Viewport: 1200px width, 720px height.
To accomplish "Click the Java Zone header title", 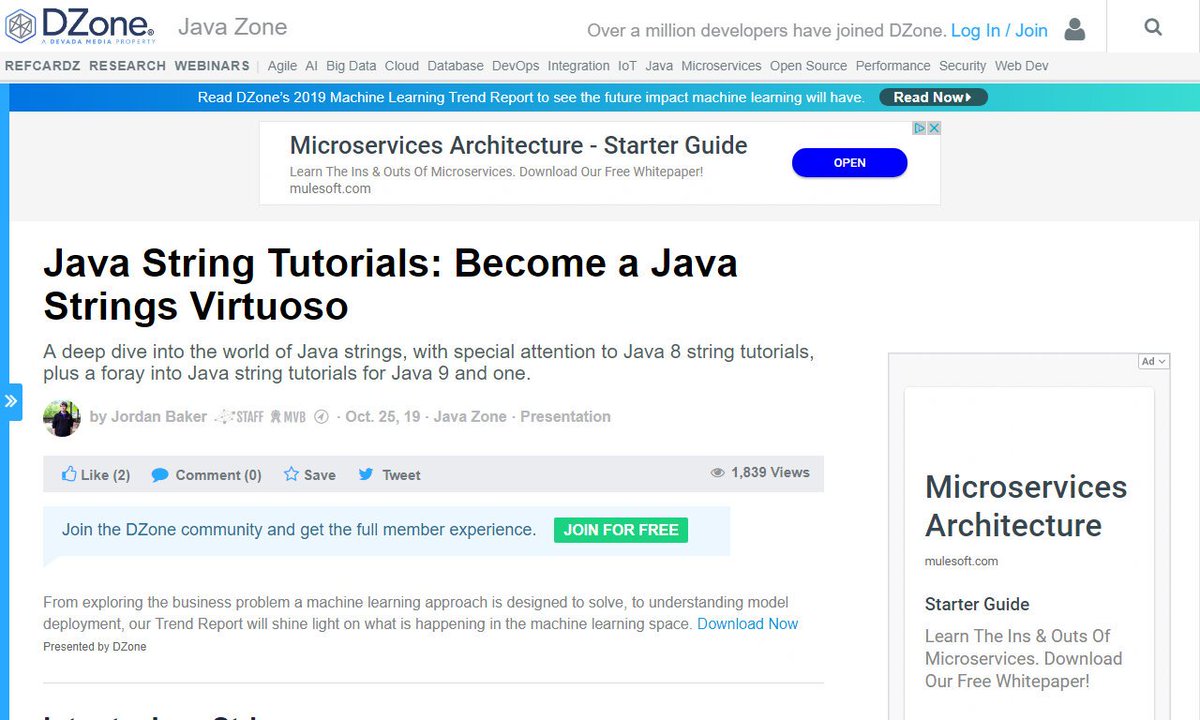I will tap(232, 27).
